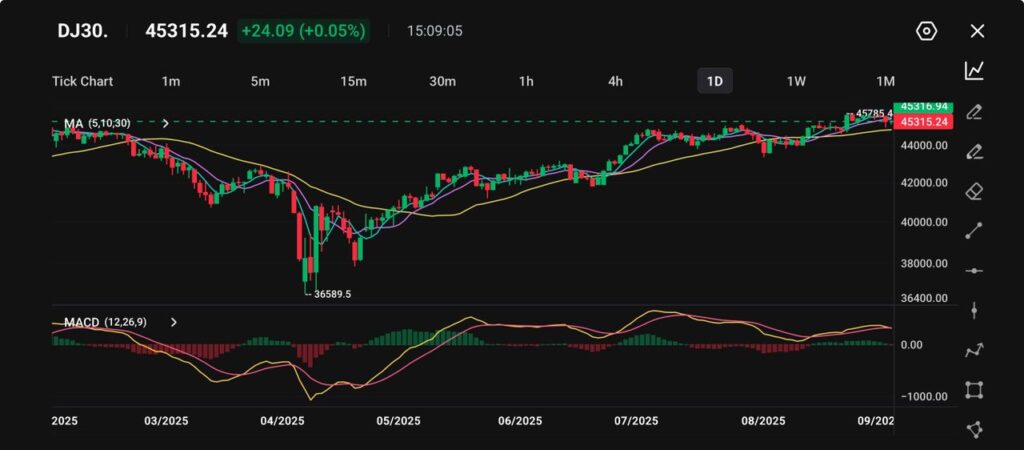Select the zigzag arrow polyline tool
Image resolution: width=1024 pixels, height=450 pixels.
pyautogui.click(x=974, y=350)
